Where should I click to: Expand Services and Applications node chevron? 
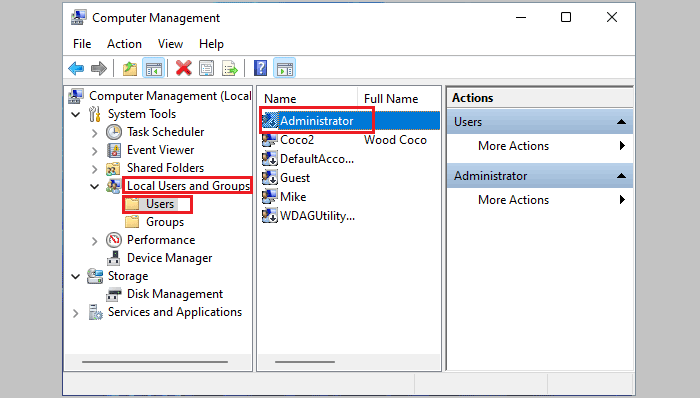point(75,313)
